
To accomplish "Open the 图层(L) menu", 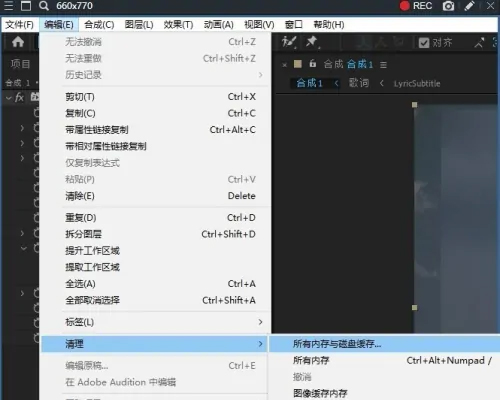I will tap(139, 25).
